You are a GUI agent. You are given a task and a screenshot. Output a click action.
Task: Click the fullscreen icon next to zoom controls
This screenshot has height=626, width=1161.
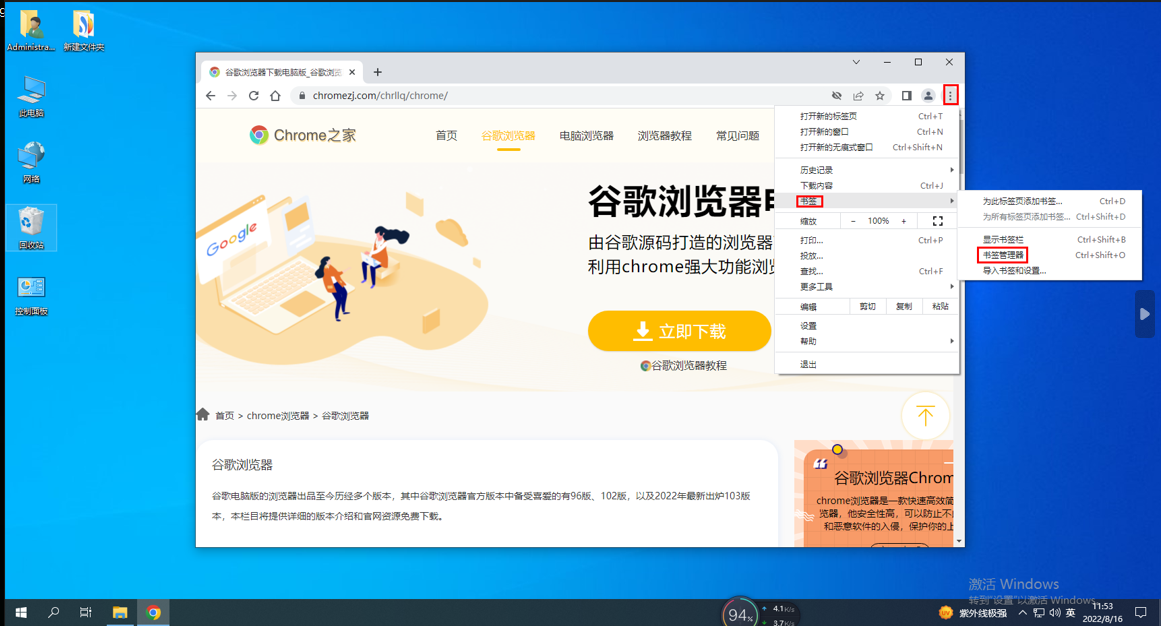click(x=937, y=221)
